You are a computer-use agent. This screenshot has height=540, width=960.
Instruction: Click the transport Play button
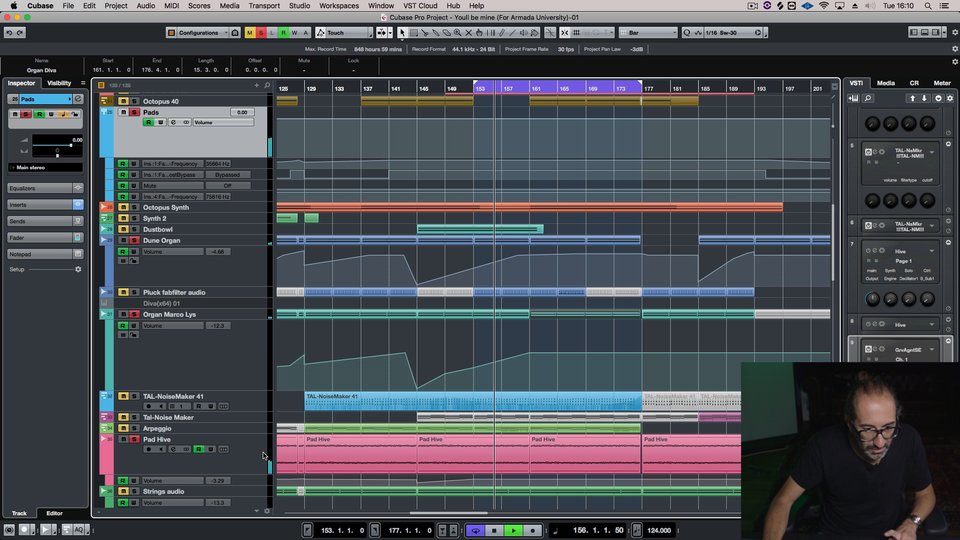(513, 530)
